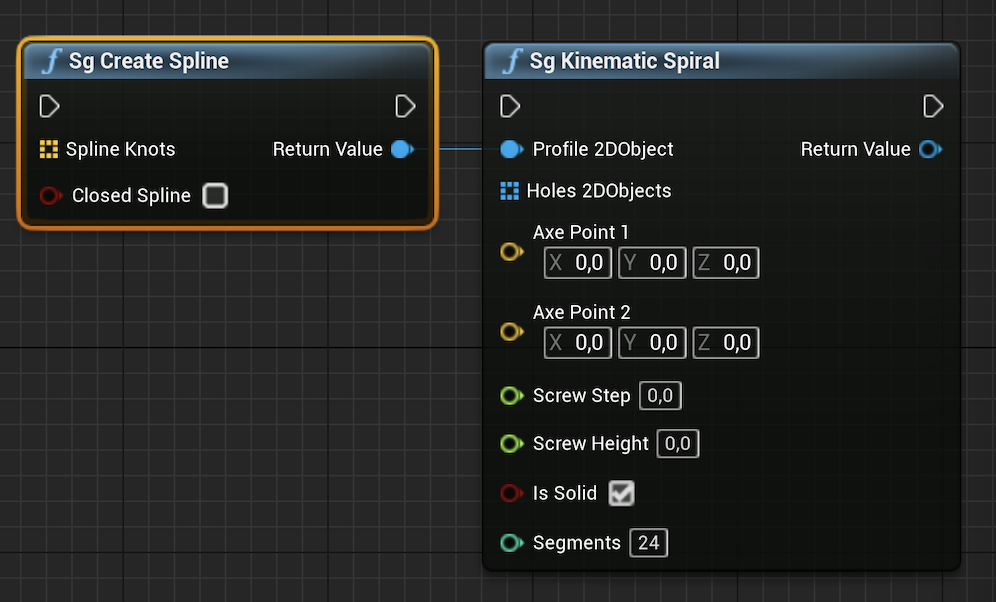Toggle the Closed Spline checkbox
The height and width of the screenshot is (602, 996).
(x=215, y=196)
